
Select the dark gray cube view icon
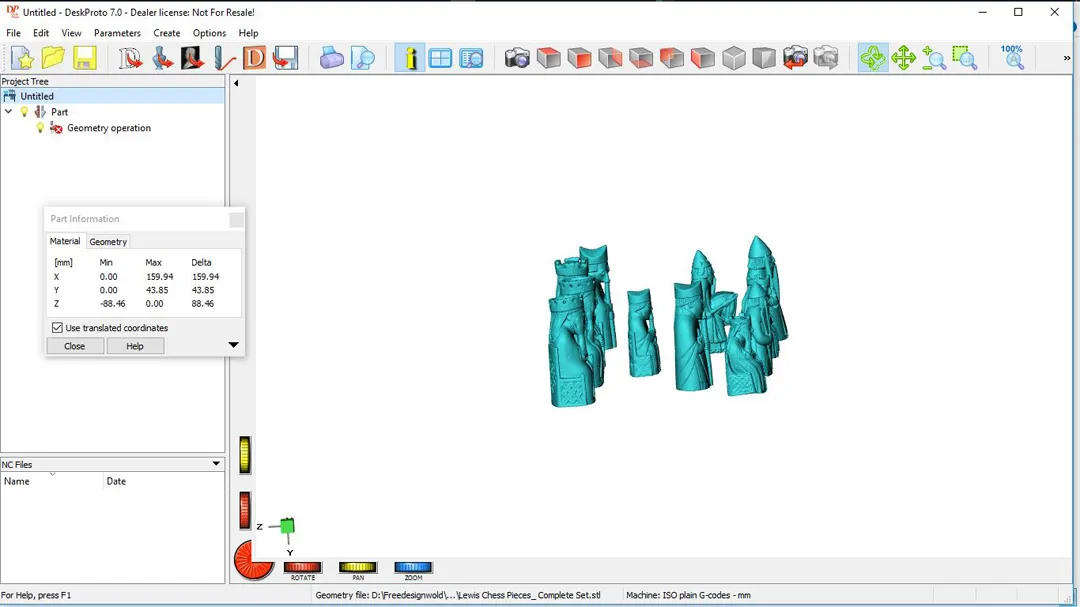pyautogui.click(x=764, y=58)
